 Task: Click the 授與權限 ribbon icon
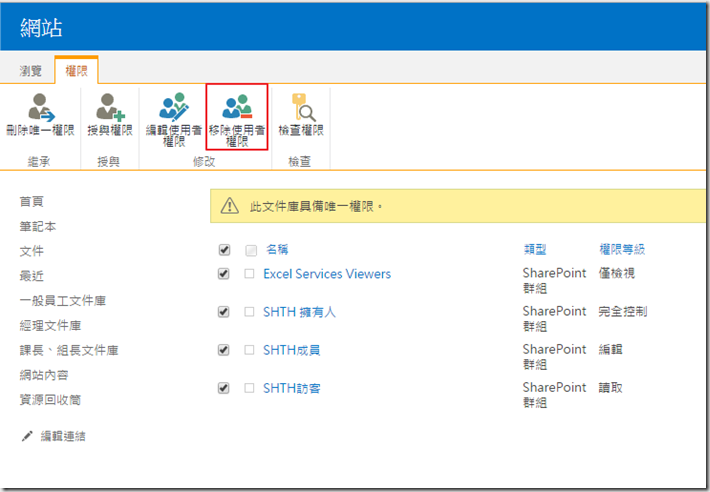click(x=109, y=106)
